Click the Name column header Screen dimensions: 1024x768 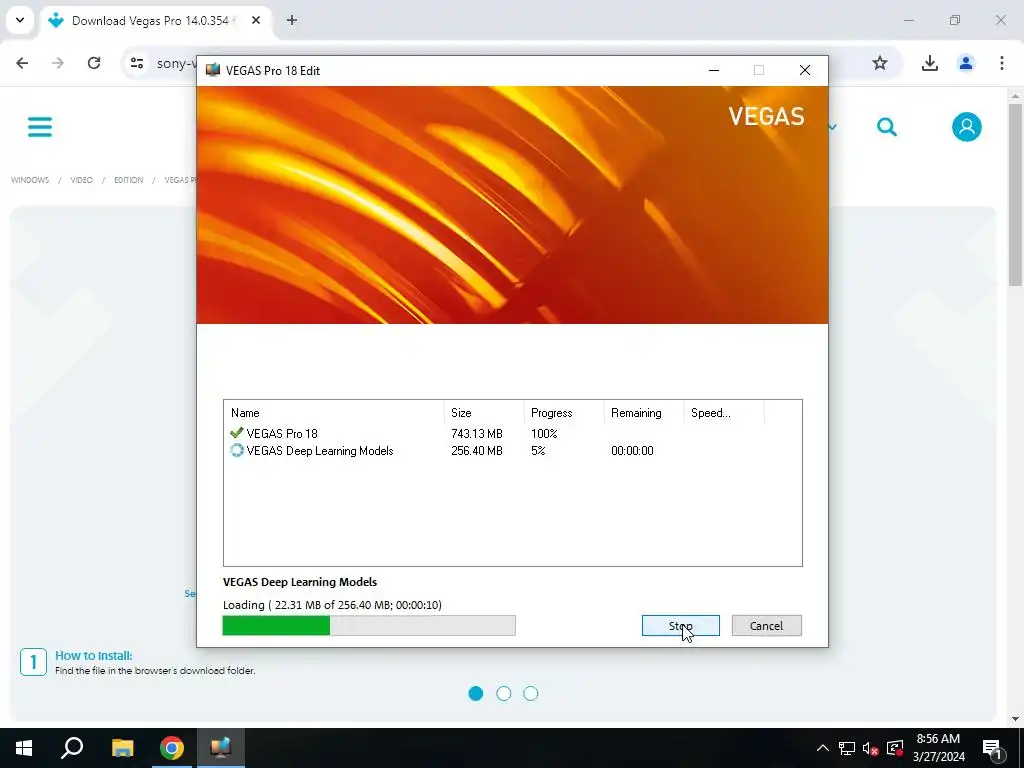point(334,413)
